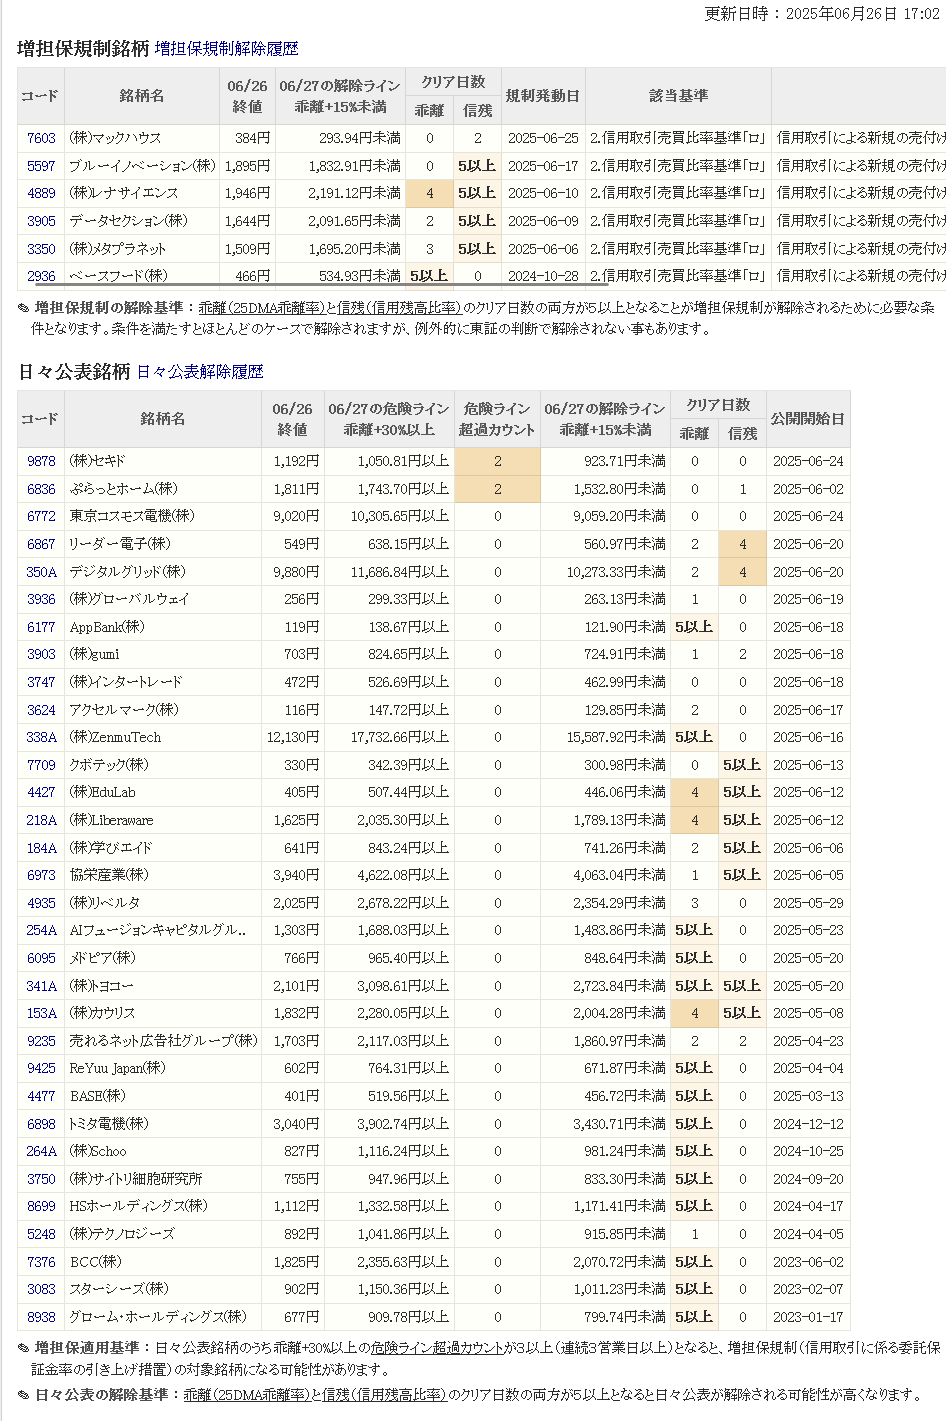
Task: Follow the 危険ライン超過カウント link
Action: point(438,1348)
